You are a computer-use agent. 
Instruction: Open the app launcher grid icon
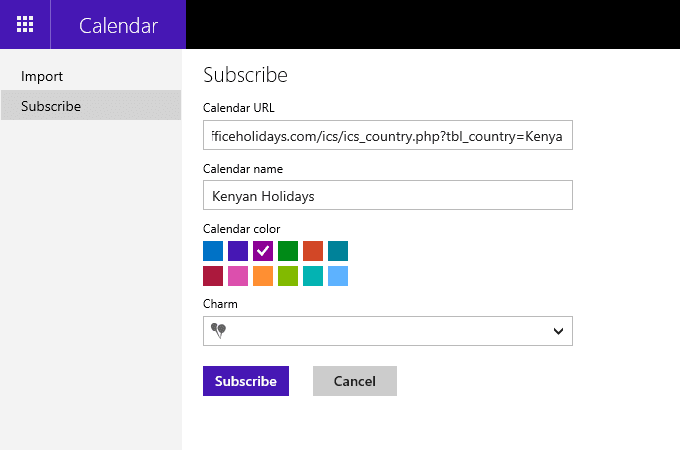[x=25, y=24]
